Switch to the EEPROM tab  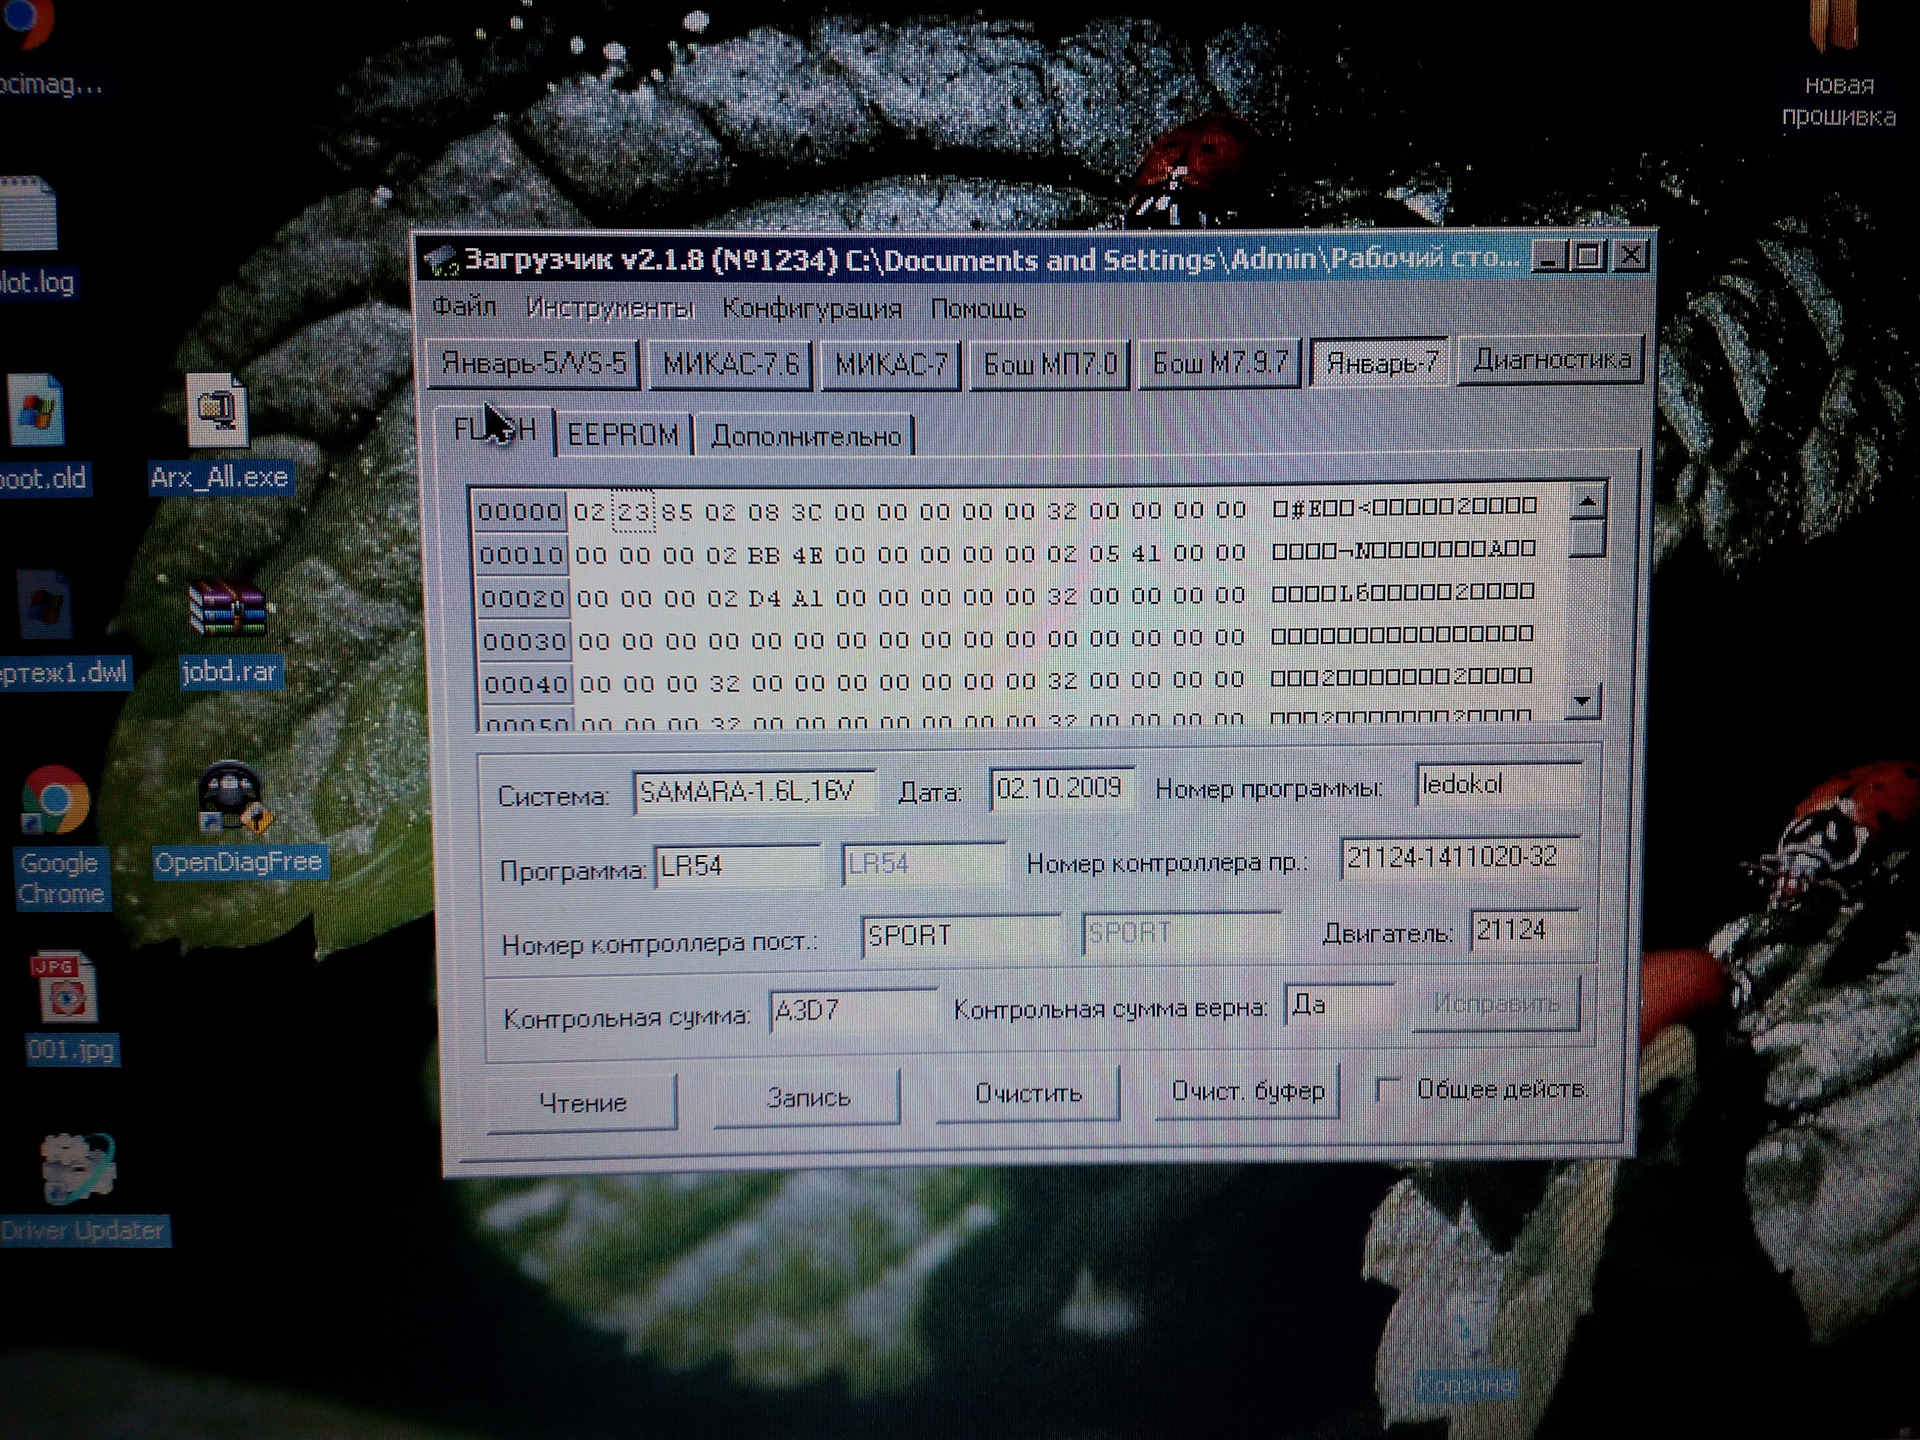tap(622, 436)
